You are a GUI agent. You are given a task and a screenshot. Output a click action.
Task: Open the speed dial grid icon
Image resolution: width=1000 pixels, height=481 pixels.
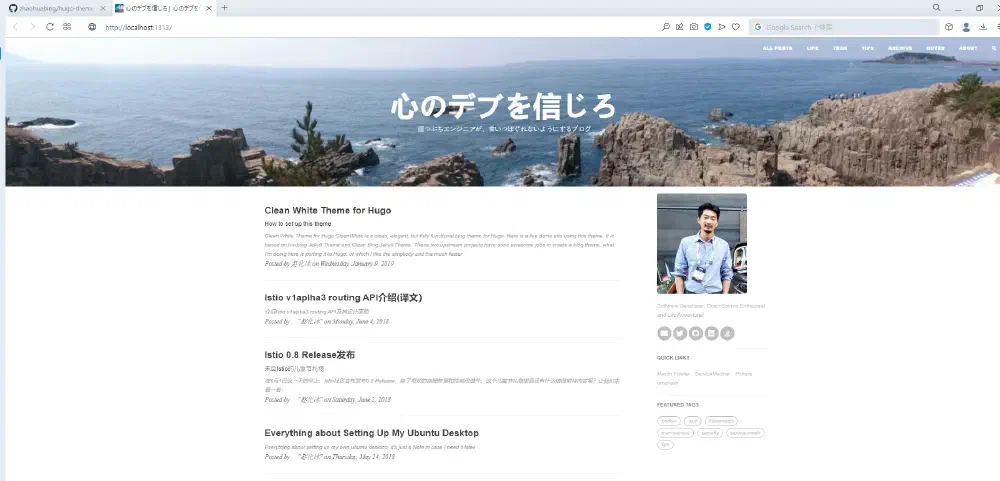(67, 27)
